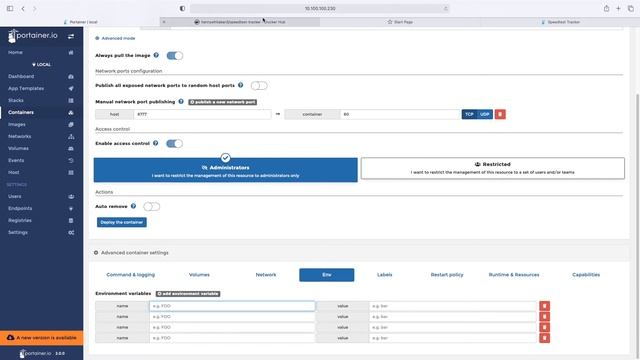Click Safari sidebar toggle icon
Viewport: 640px width, 360px height.
click(x=10, y=9)
